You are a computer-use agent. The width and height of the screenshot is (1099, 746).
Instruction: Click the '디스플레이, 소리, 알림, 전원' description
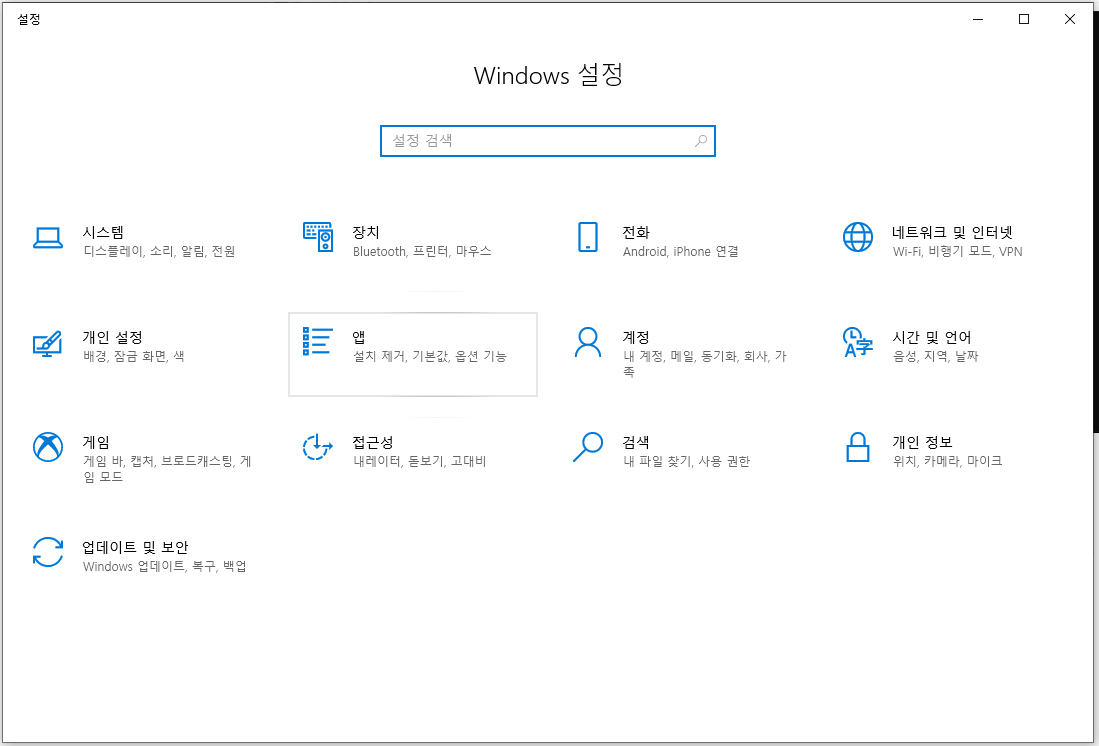point(159,252)
